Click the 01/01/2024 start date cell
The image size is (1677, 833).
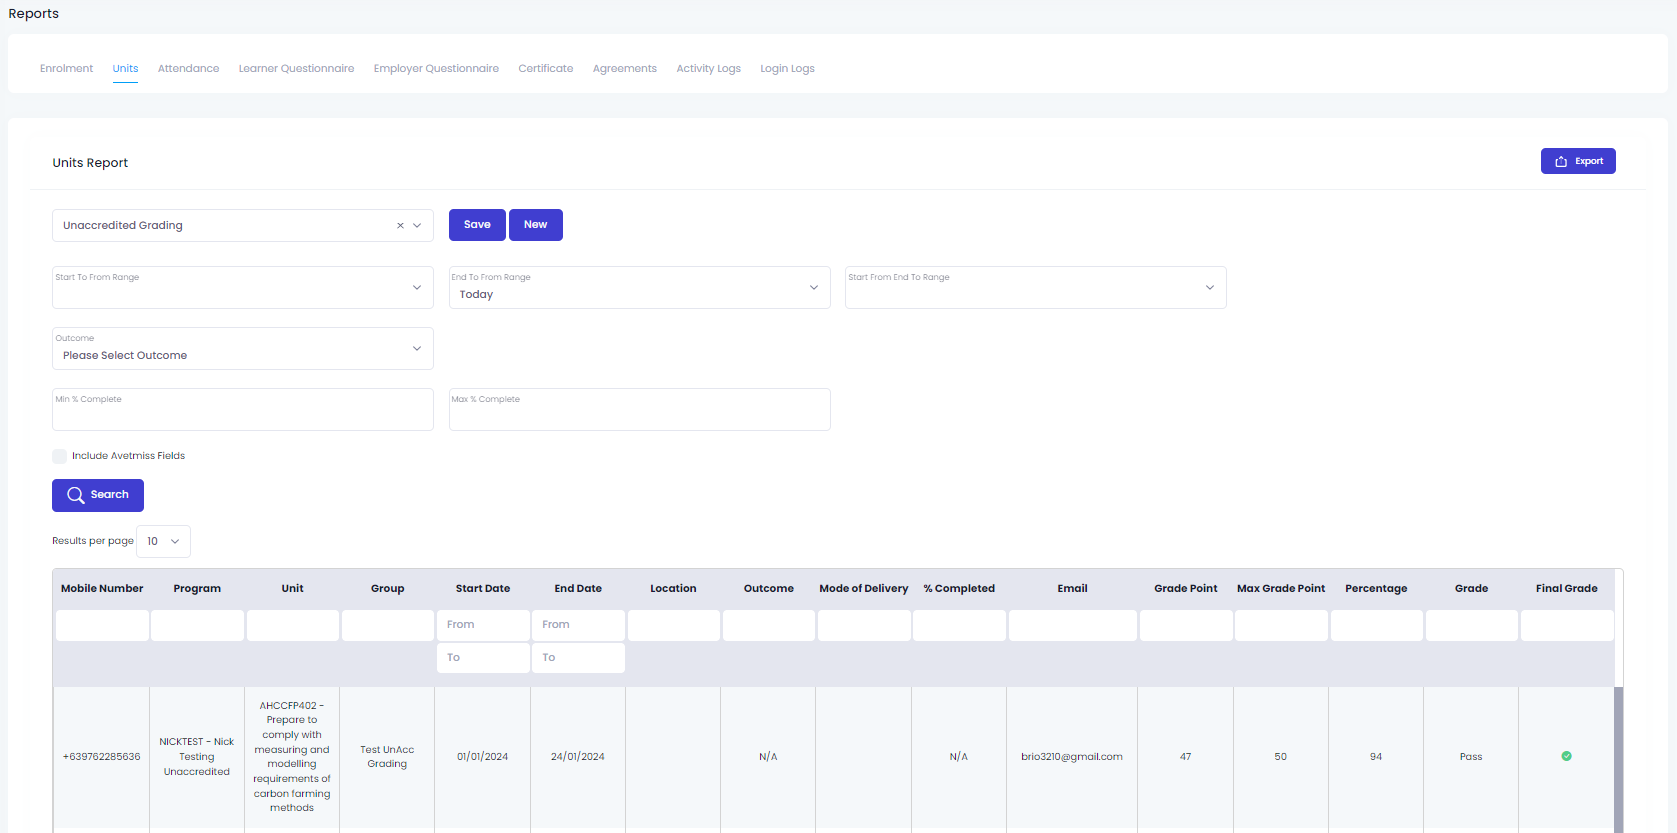pos(483,757)
